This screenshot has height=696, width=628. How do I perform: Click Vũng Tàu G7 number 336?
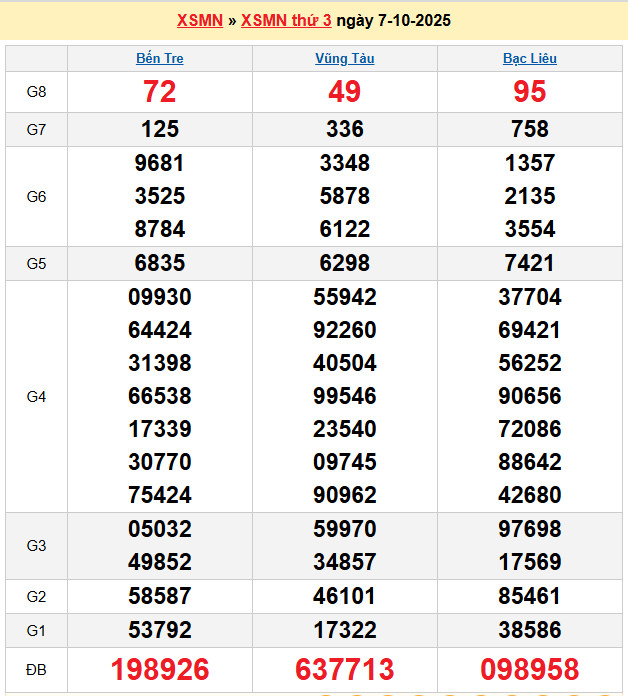(x=344, y=129)
